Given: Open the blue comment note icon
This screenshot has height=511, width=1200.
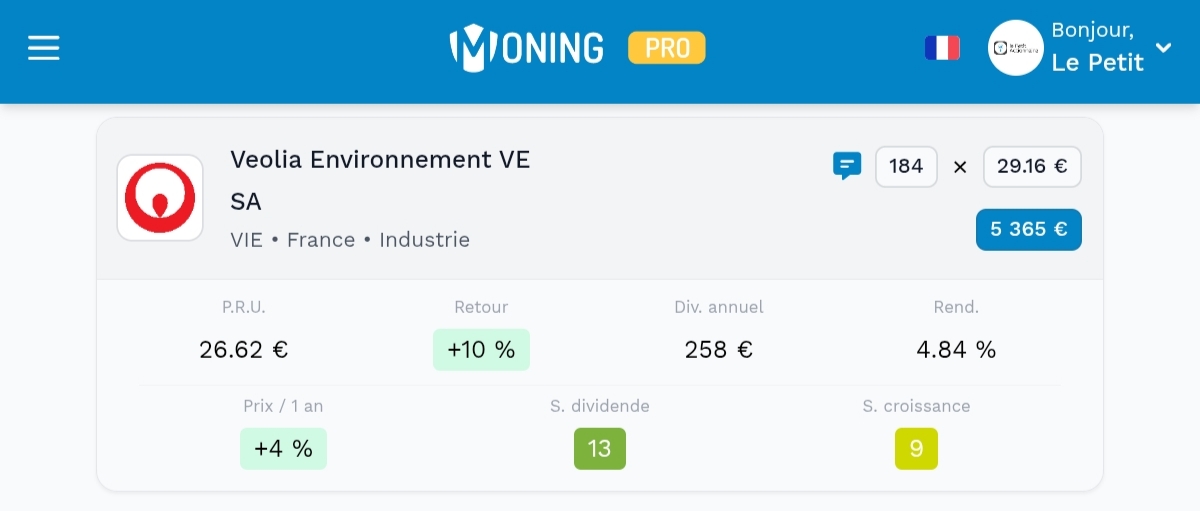Looking at the screenshot, I should pos(847,166).
